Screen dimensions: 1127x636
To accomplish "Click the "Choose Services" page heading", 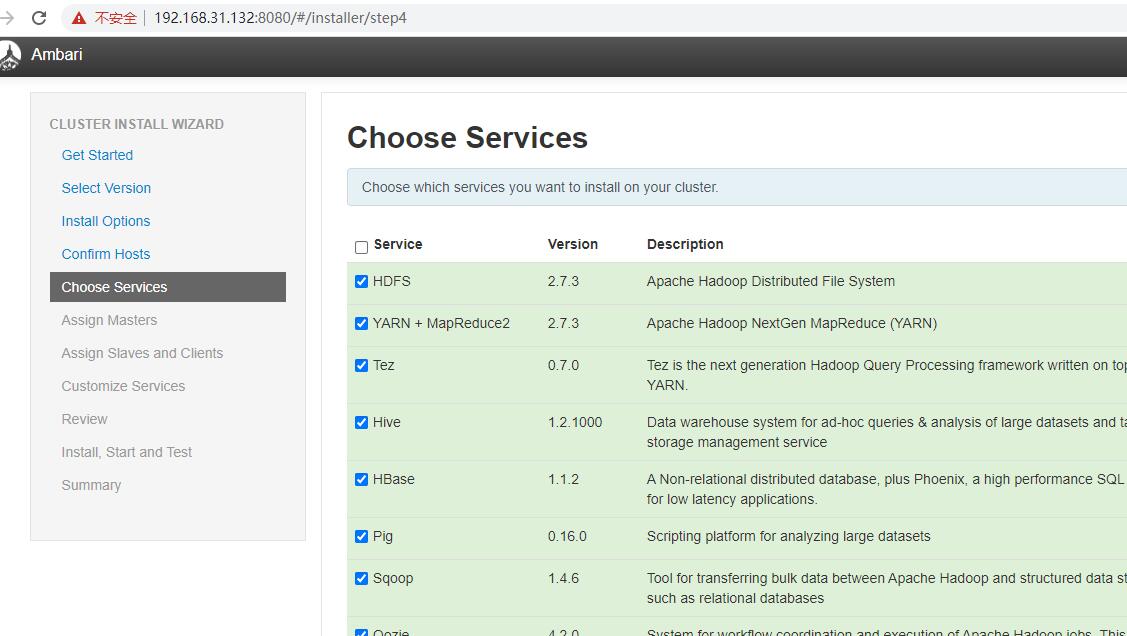I will [467, 137].
